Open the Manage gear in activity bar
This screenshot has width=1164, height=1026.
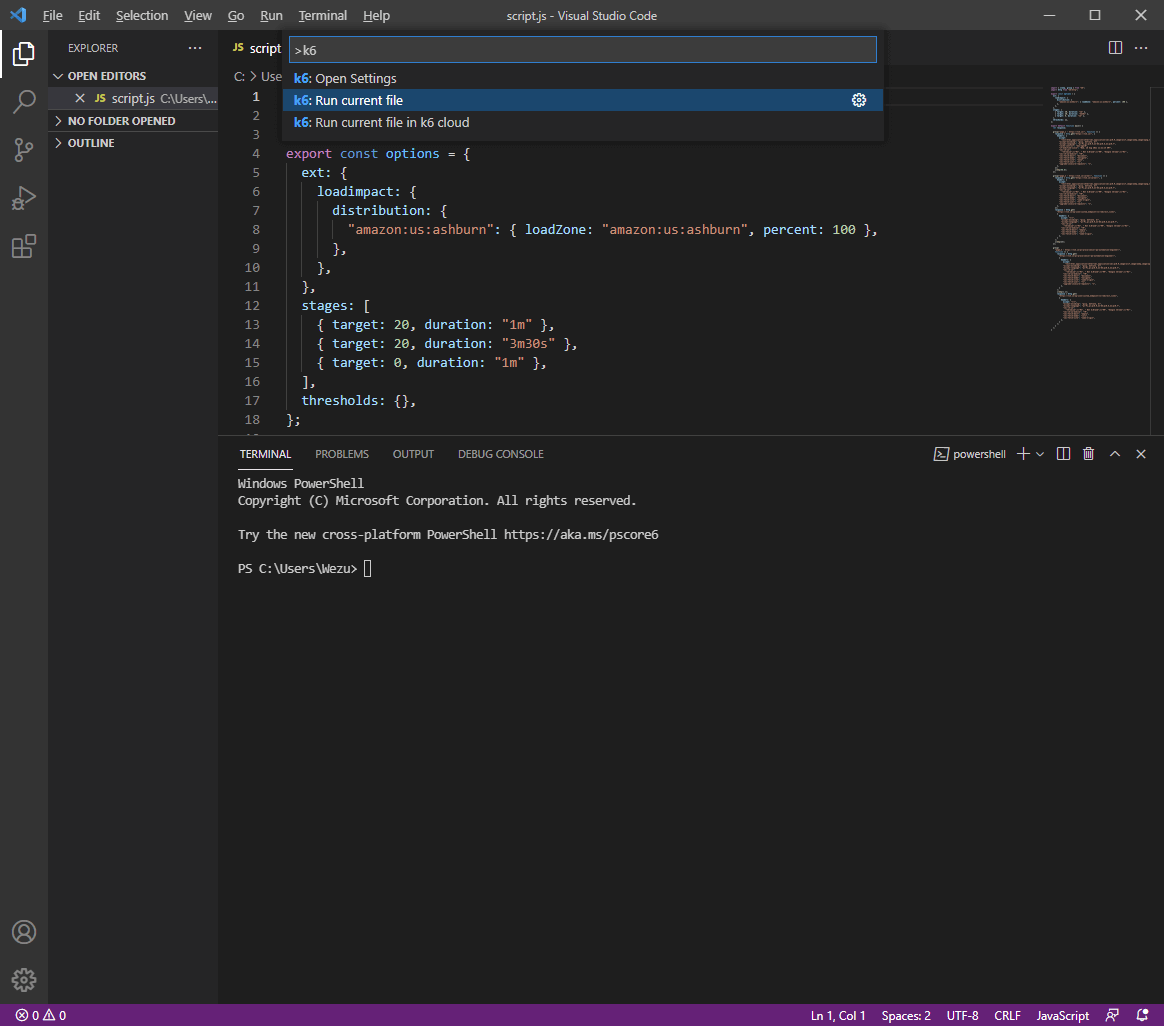pyautogui.click(x=24, y=980)
